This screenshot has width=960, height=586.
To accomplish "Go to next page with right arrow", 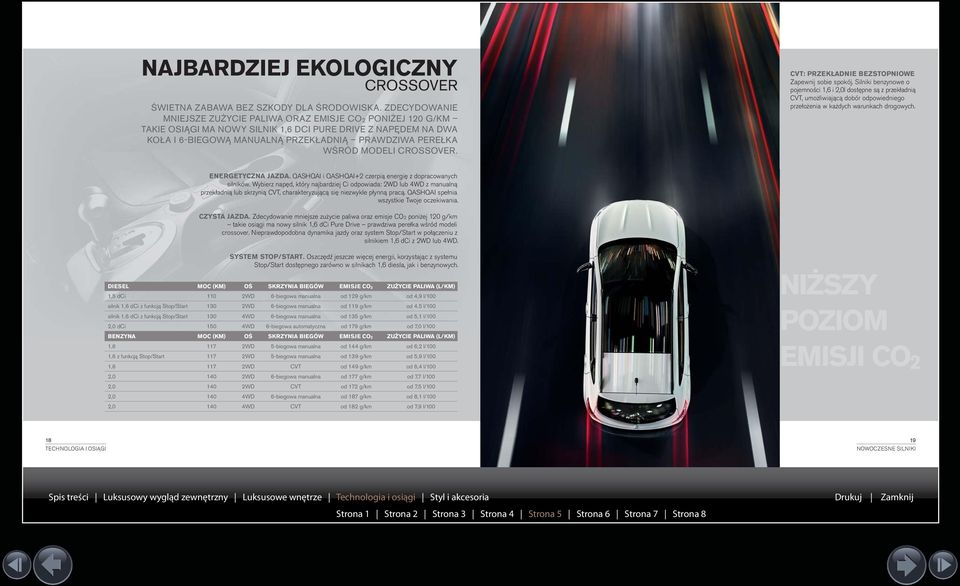I will [906, 565].
